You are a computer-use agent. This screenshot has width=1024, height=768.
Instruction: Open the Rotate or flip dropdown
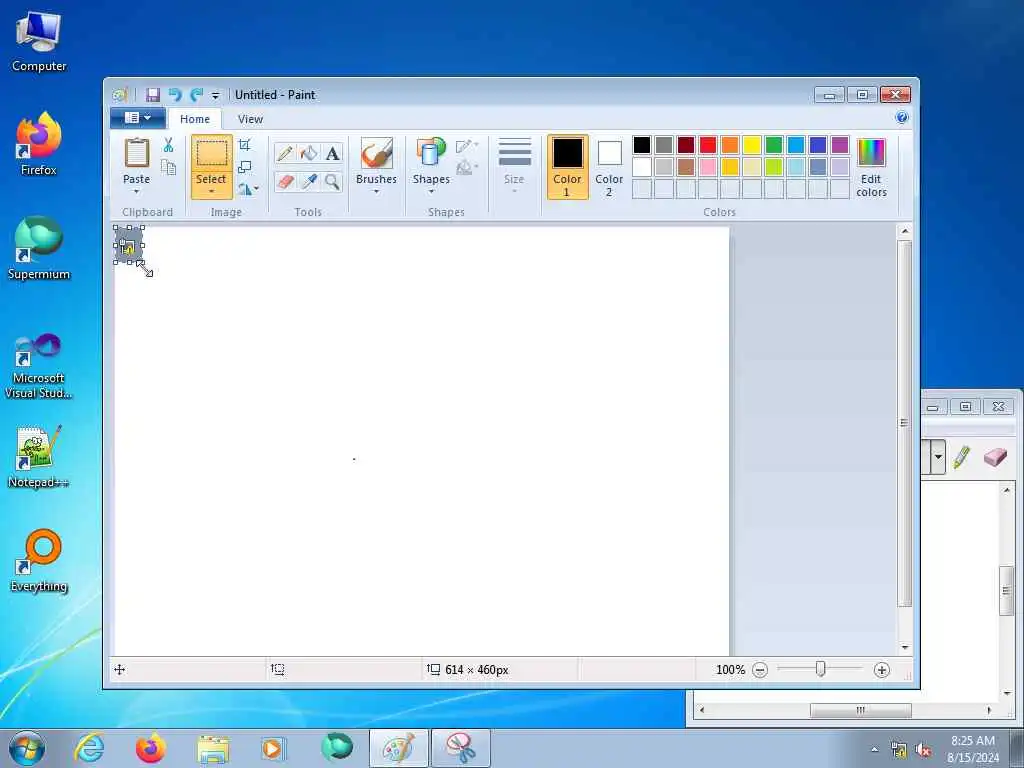(248, 189)
